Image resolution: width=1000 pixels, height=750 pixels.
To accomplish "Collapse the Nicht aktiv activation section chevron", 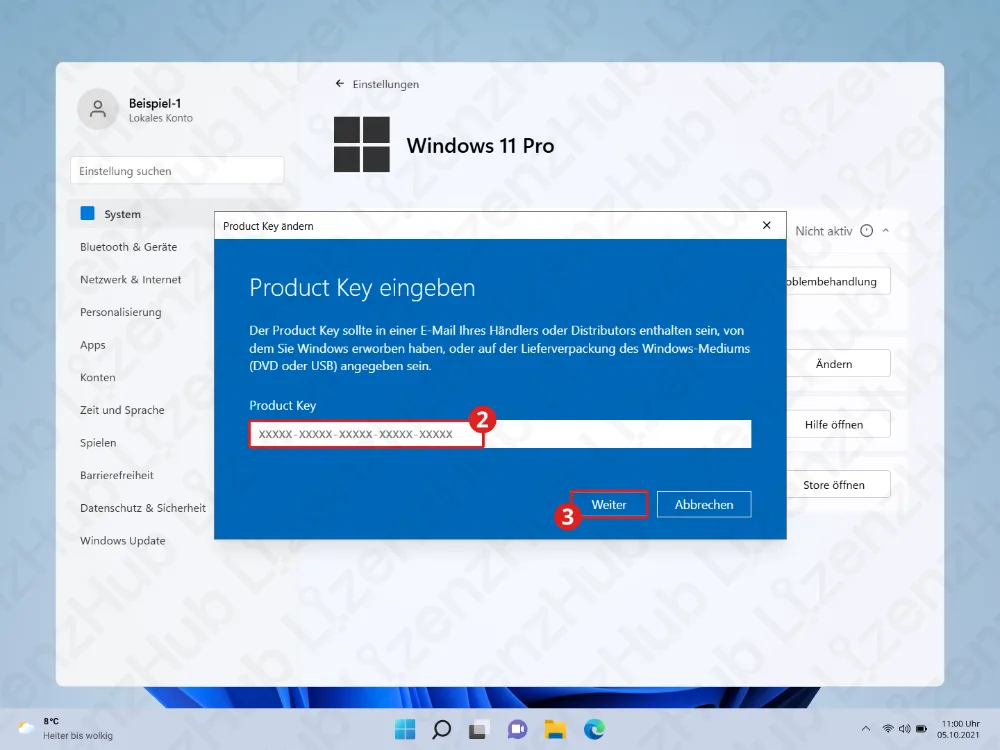I will (x=886, y=231).
